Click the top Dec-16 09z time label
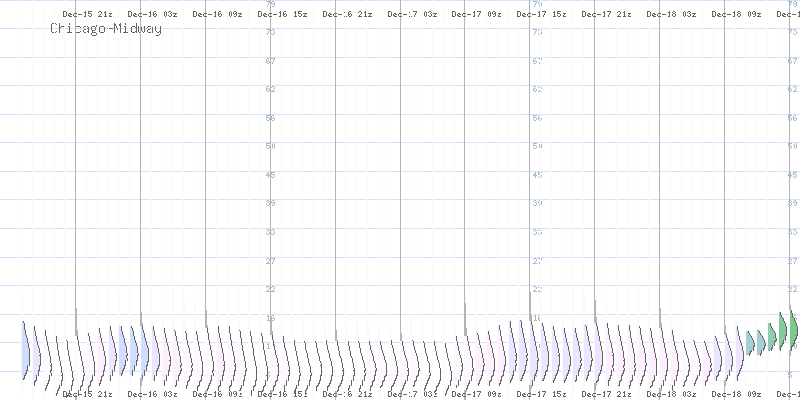 pos(216,14)
